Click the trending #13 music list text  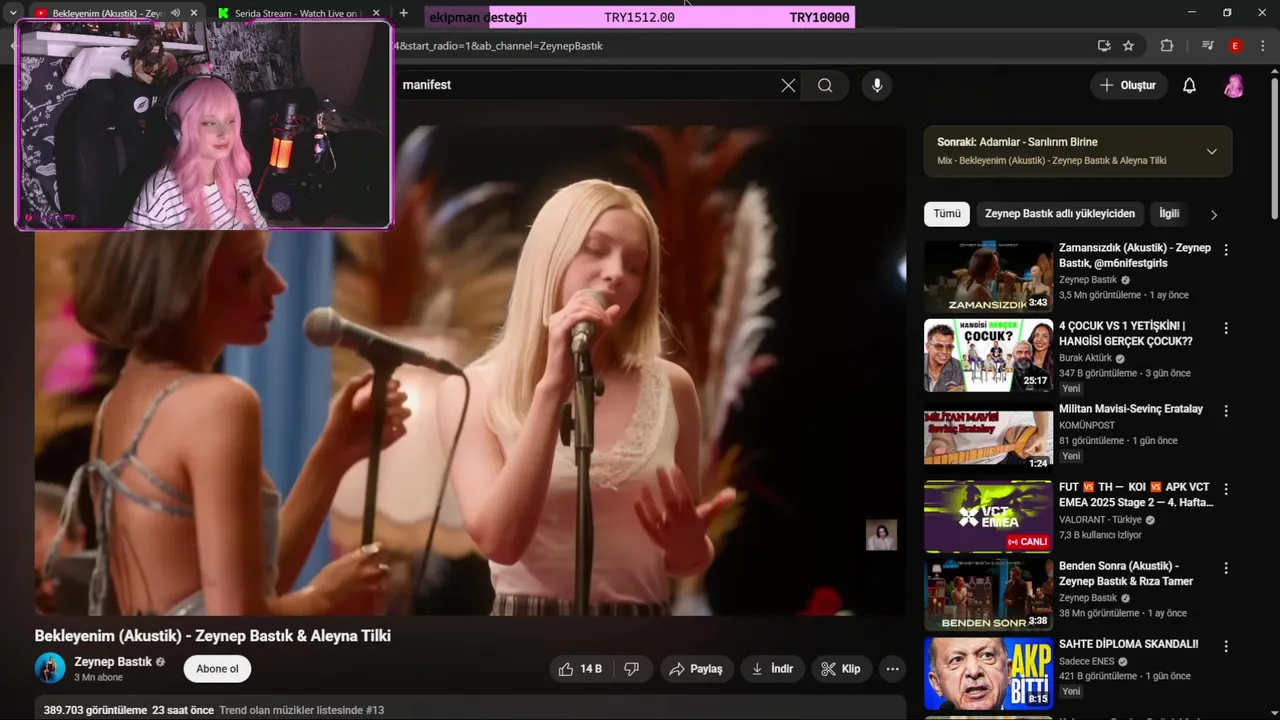(x=301, y=710)
